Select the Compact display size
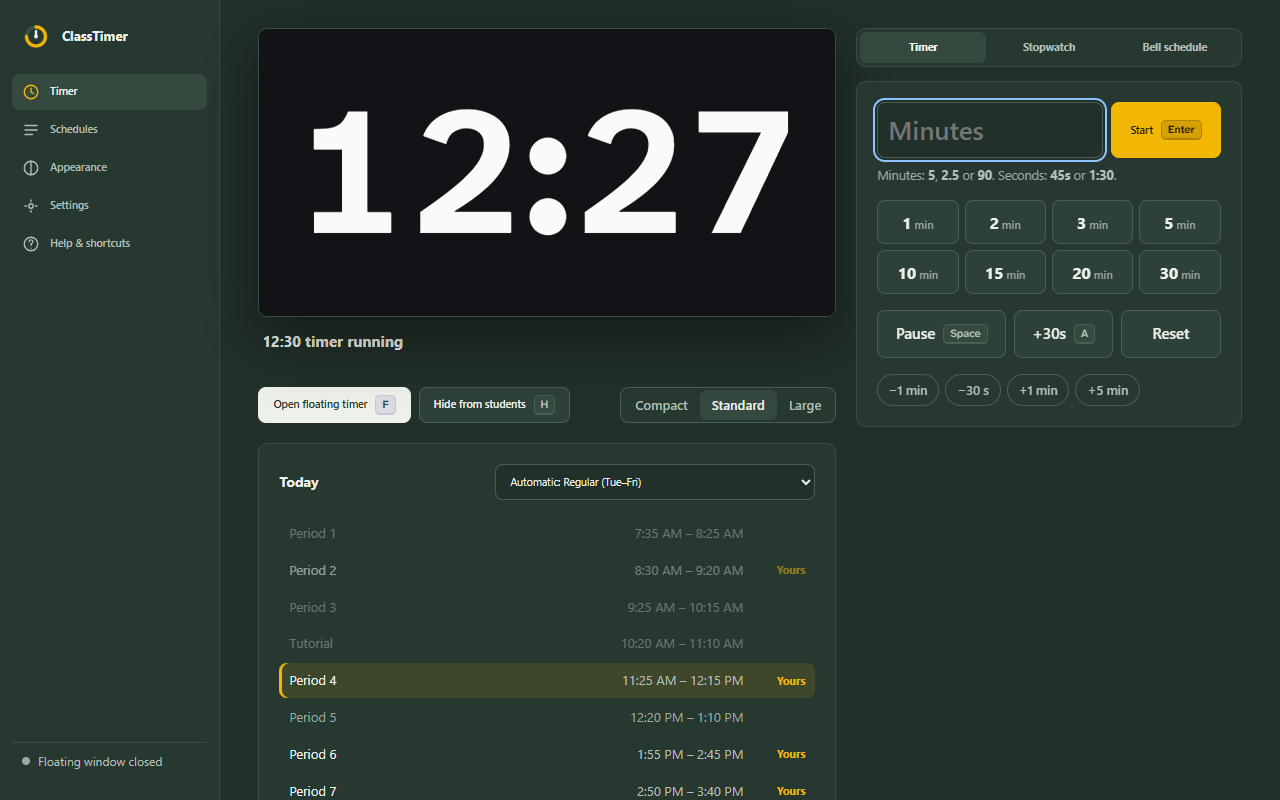Screen dimensions: 1280x800 pyautogui.click(x=661, y=405)
